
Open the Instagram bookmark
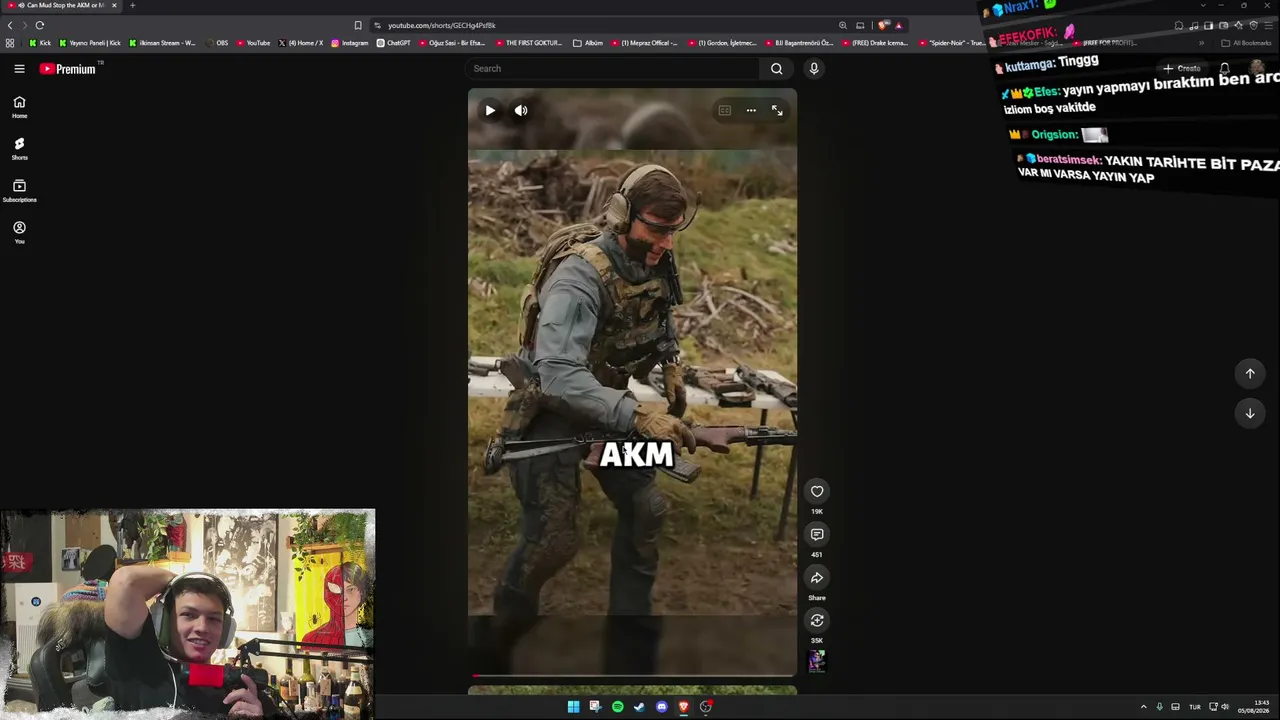pyautogui.click(x=349, y=43)
